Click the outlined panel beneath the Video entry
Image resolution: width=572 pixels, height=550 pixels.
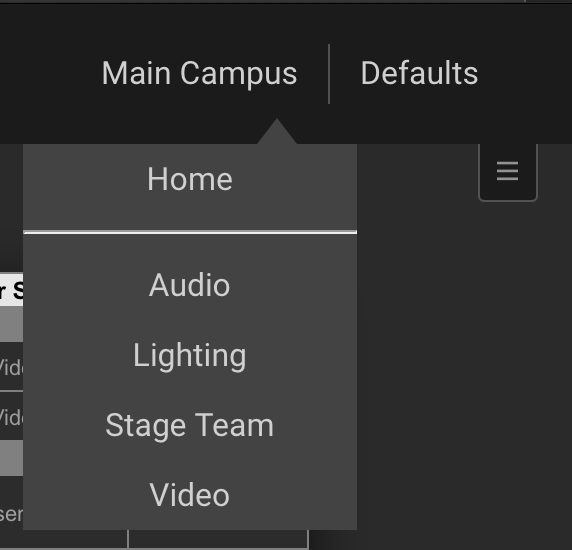pyautogui.click(x=218, y=538)
